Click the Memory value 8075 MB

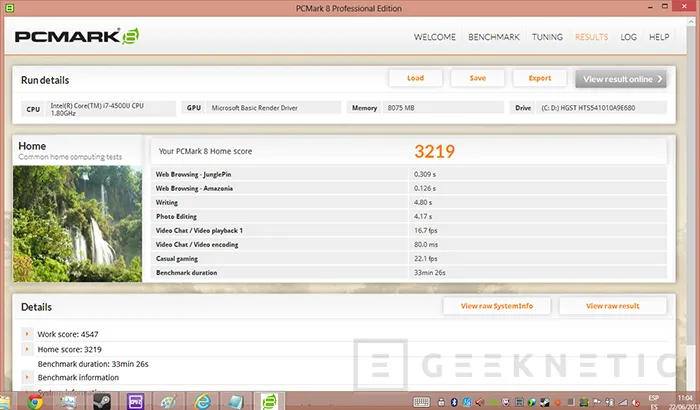(x=443, y=108)
